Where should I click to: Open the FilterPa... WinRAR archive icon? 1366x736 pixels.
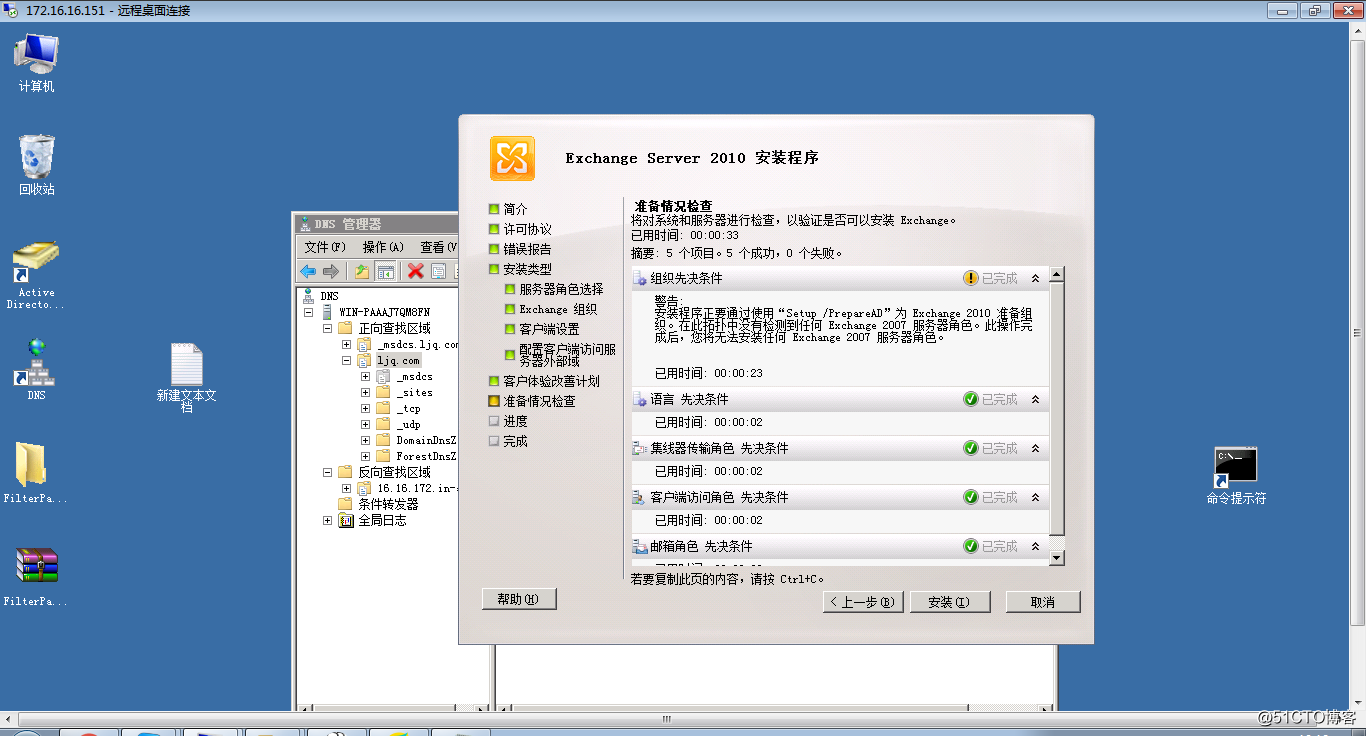pos(36,576)
